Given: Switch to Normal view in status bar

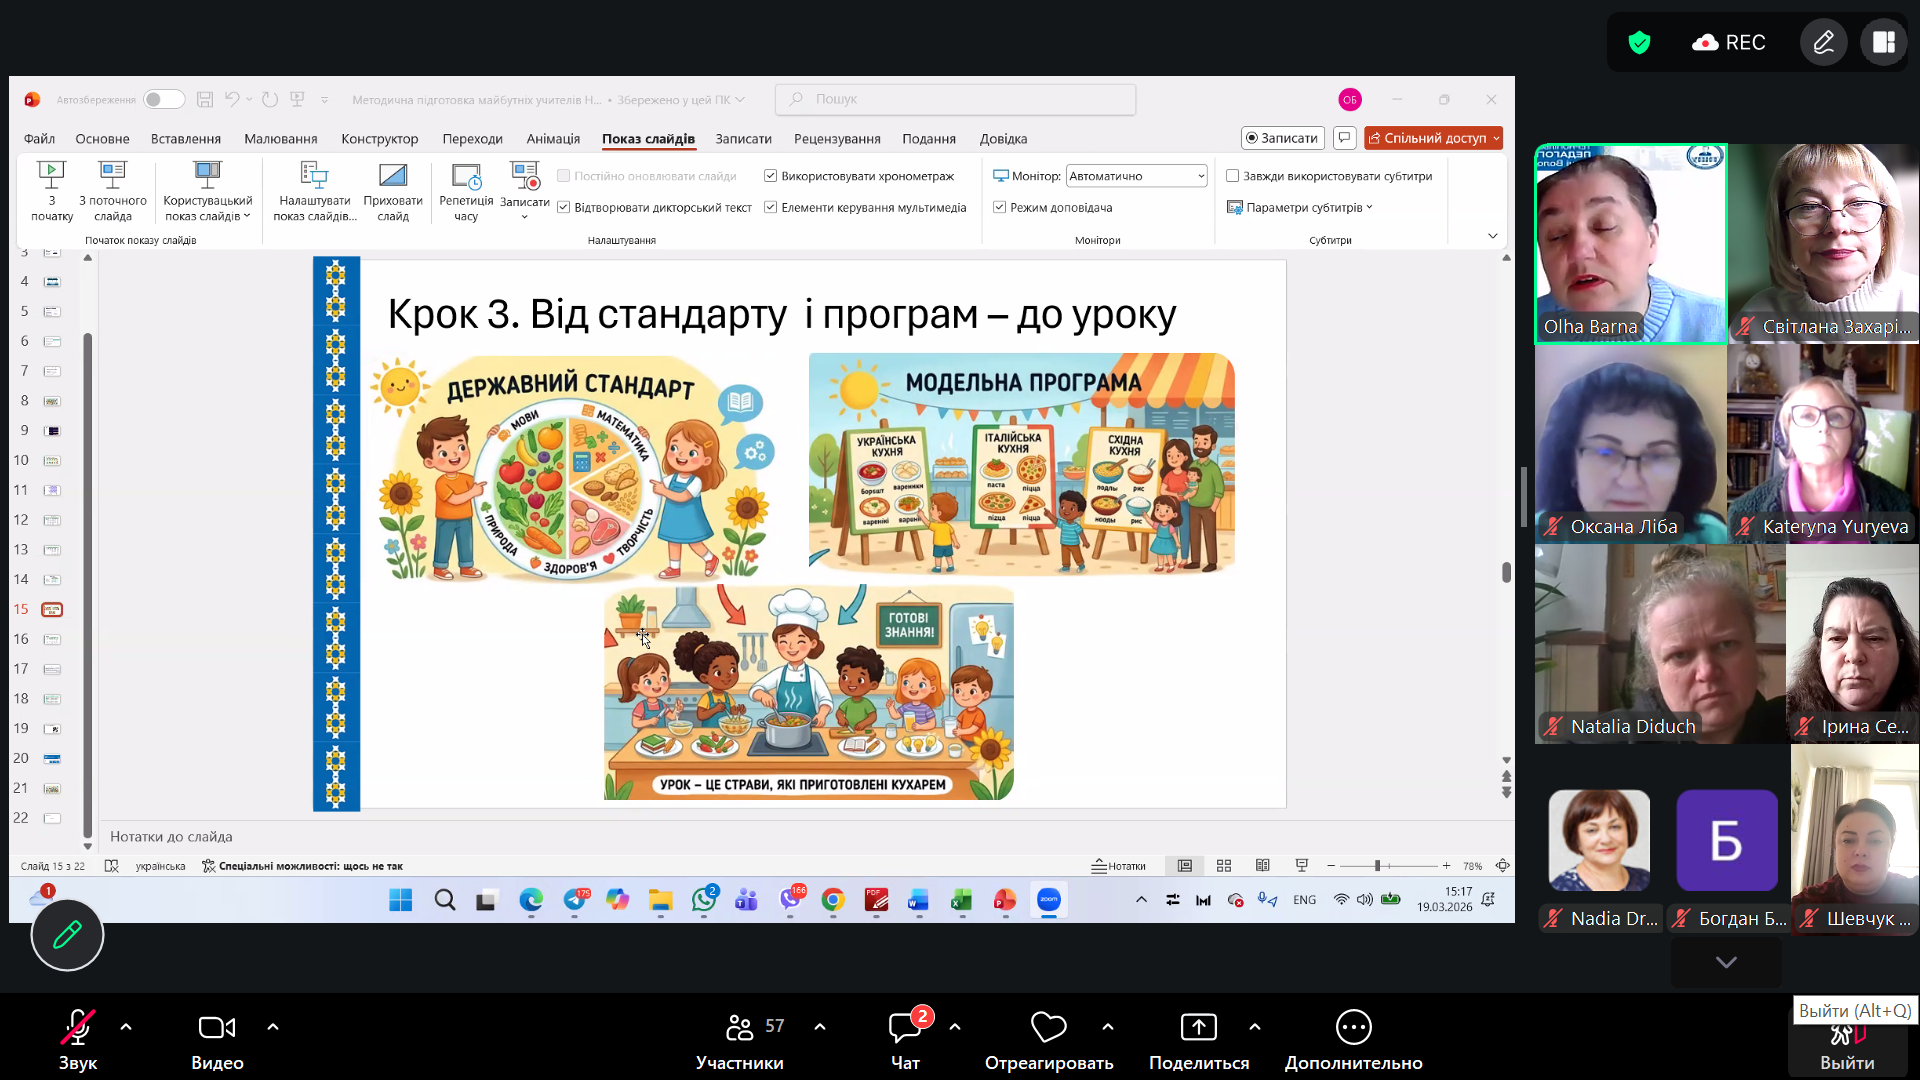Looking at the screenshot, I should coord(1185,866).
